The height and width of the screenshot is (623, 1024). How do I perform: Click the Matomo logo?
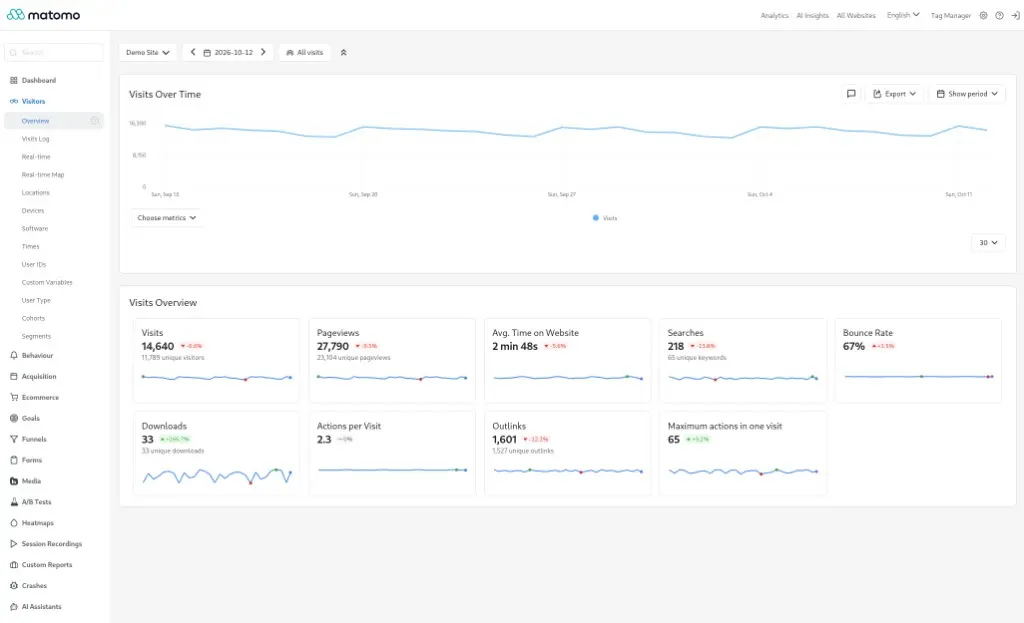coord(44,14)
